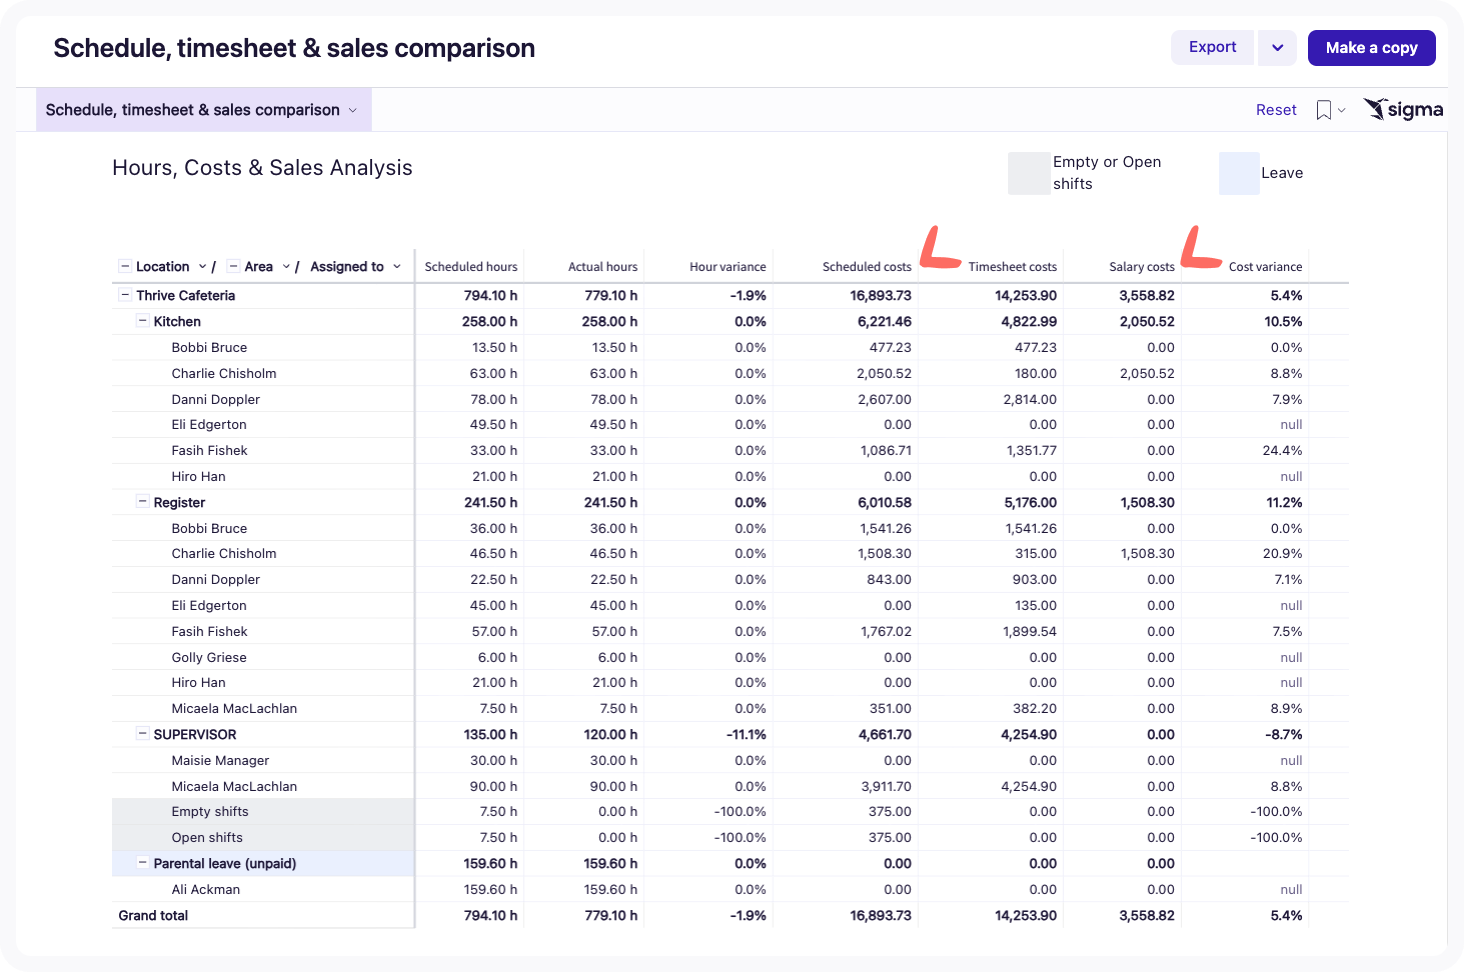Screen dimensions: 1464x972
Task: Click the Sigma logo
Action: coord(1404,110)
